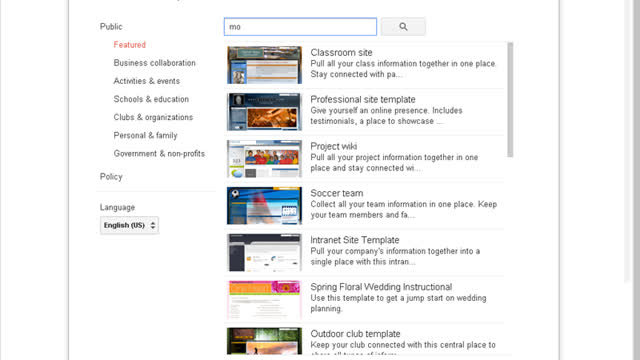Click 'Use this template to get a jump start' text

(398, 303)
